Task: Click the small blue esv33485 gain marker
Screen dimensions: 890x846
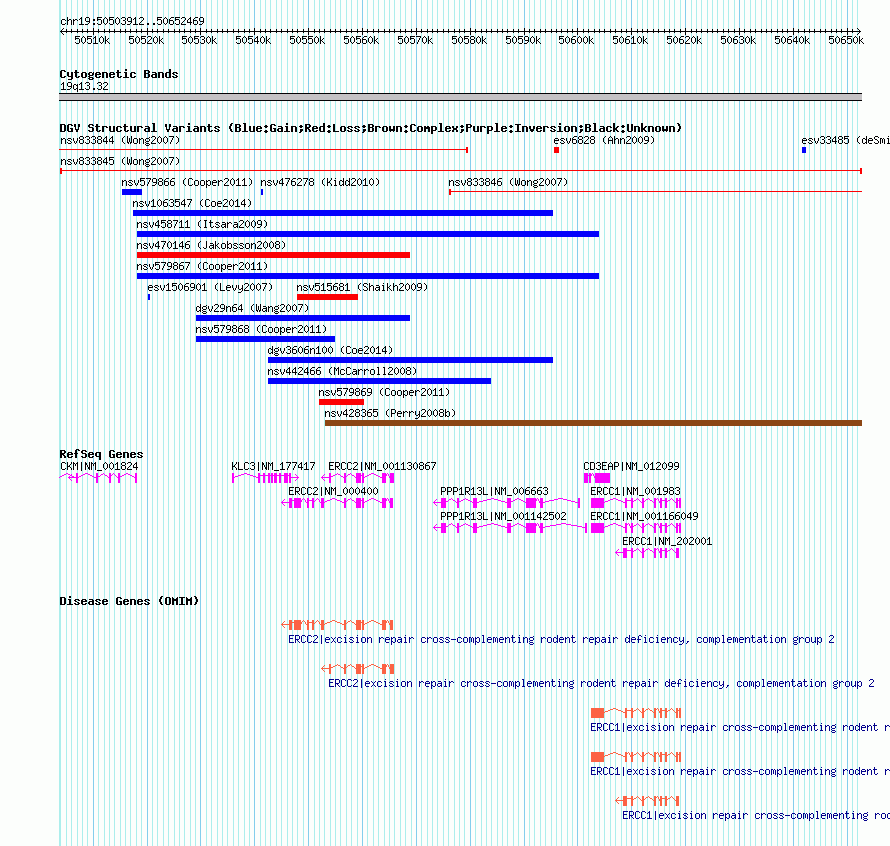Action: click(804, 150)
